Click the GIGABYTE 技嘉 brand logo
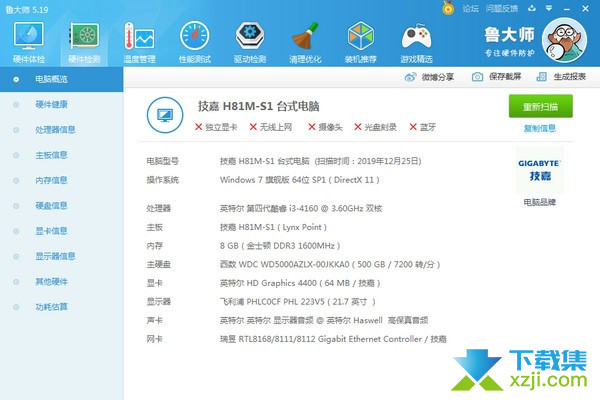 540,170
